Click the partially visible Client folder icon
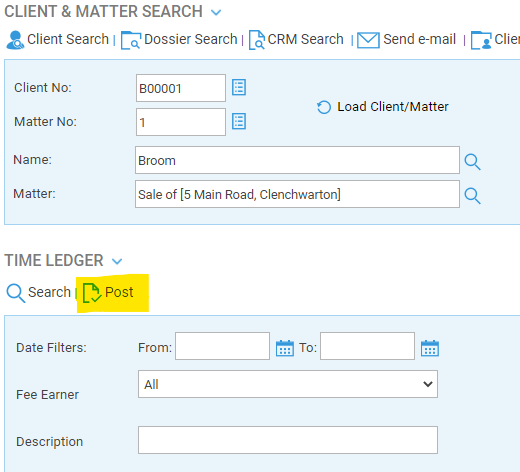 pyautogui.click(x=481, y=40)
